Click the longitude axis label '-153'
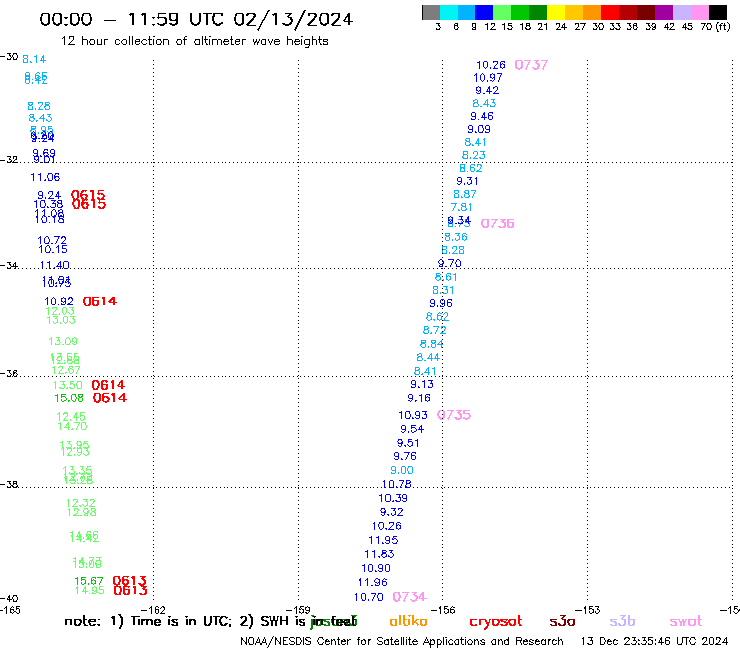Viewport: 740px width, 650px height. (588, 610)
